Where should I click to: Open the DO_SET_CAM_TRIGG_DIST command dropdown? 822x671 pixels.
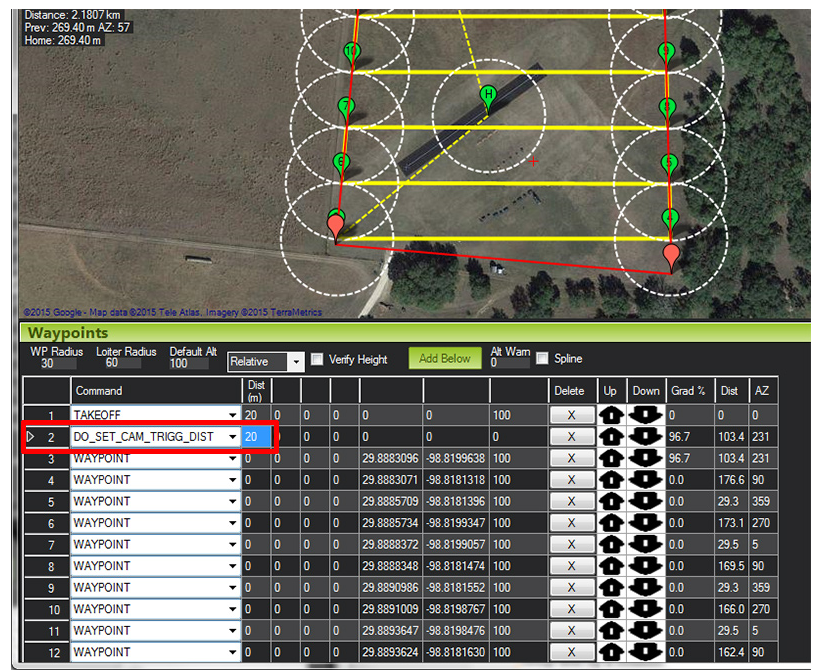(233, 437)
